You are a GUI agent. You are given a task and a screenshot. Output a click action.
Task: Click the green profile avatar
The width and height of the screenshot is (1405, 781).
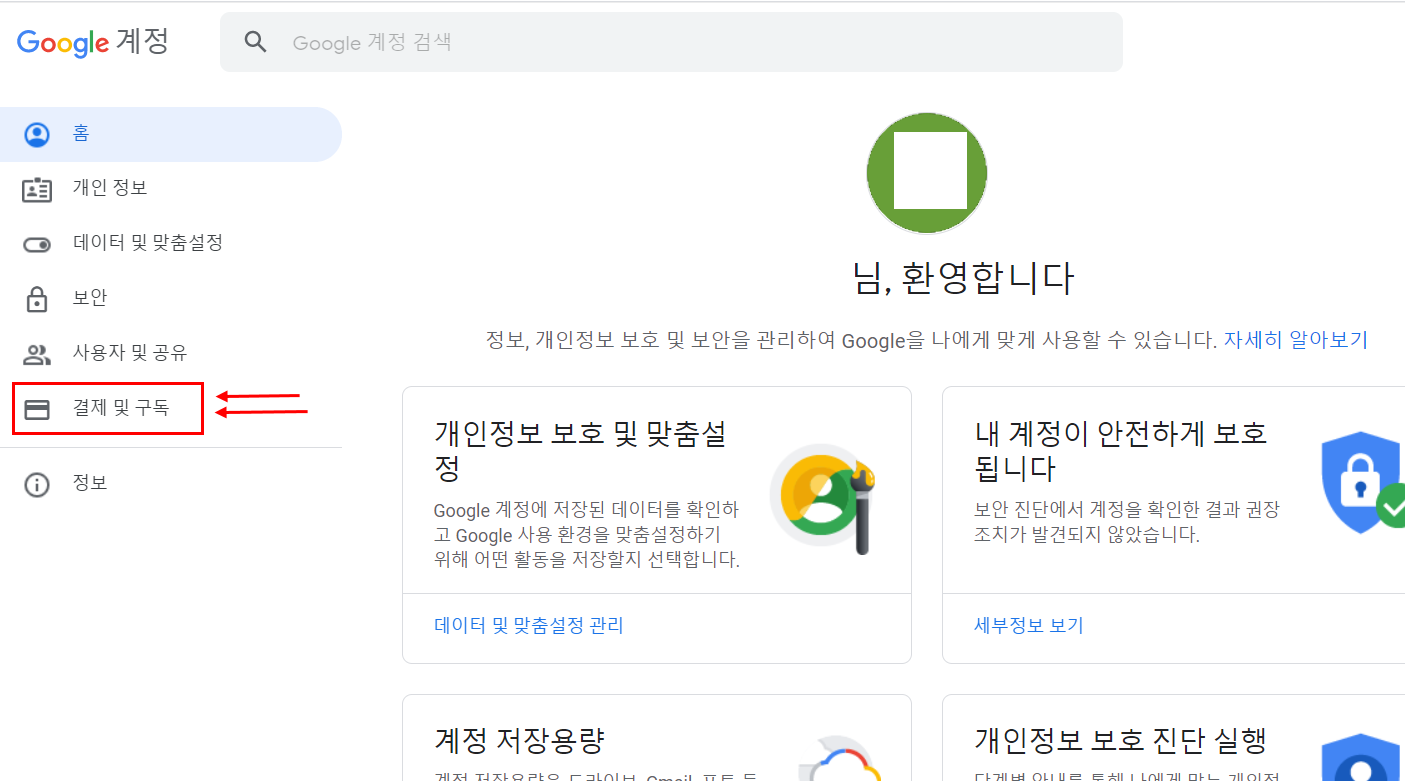927,173
